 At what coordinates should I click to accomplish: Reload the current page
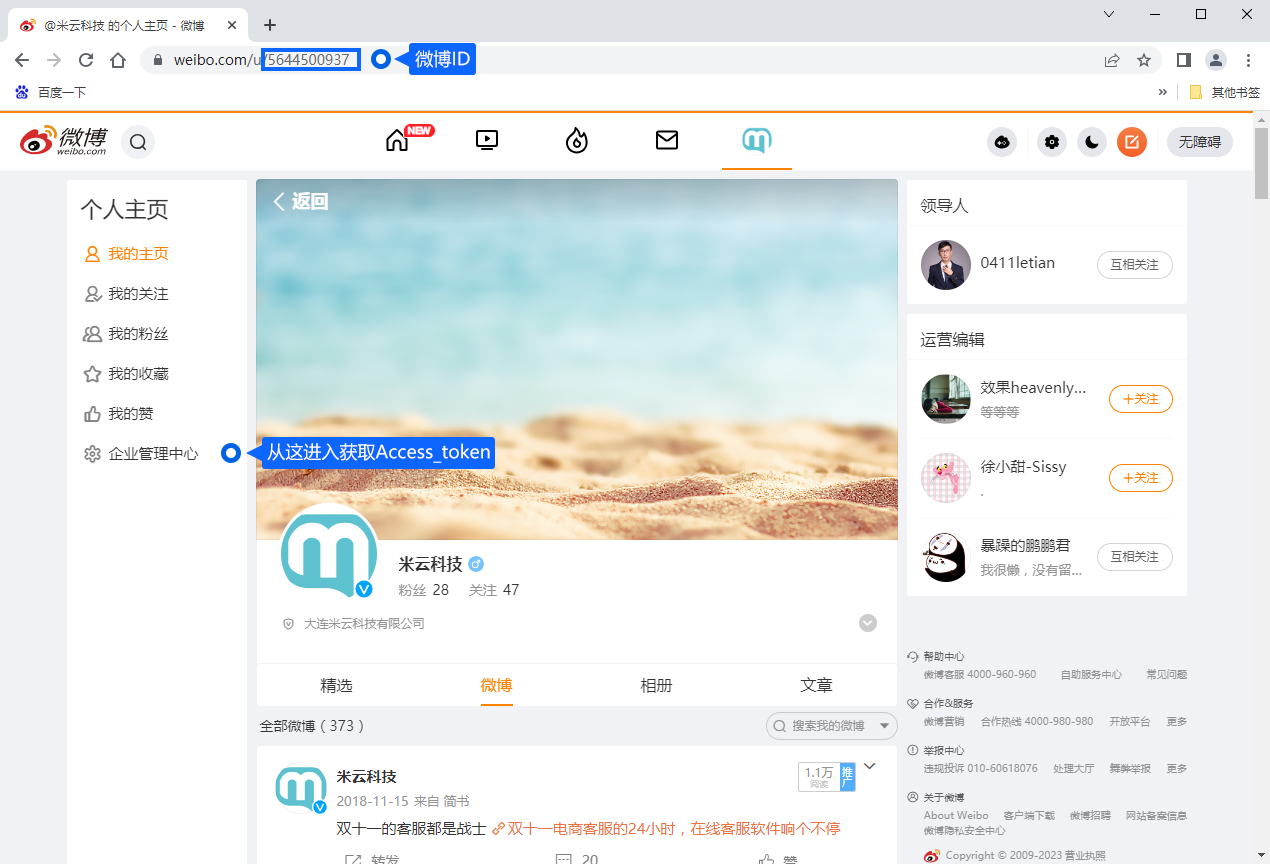[86, 60]
